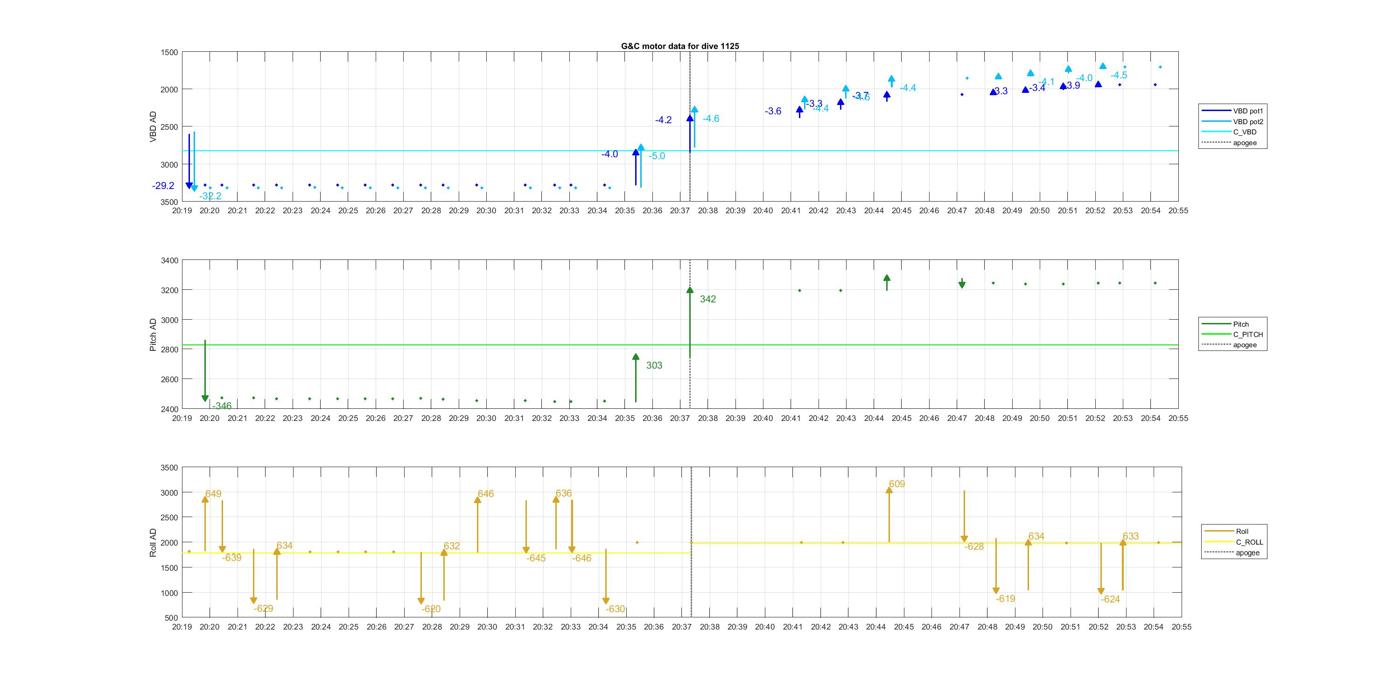Image resolution: width=1400 pixels, height=693 pixels.
Task: Click the '303' pitch data label
Action: (654, 366)
